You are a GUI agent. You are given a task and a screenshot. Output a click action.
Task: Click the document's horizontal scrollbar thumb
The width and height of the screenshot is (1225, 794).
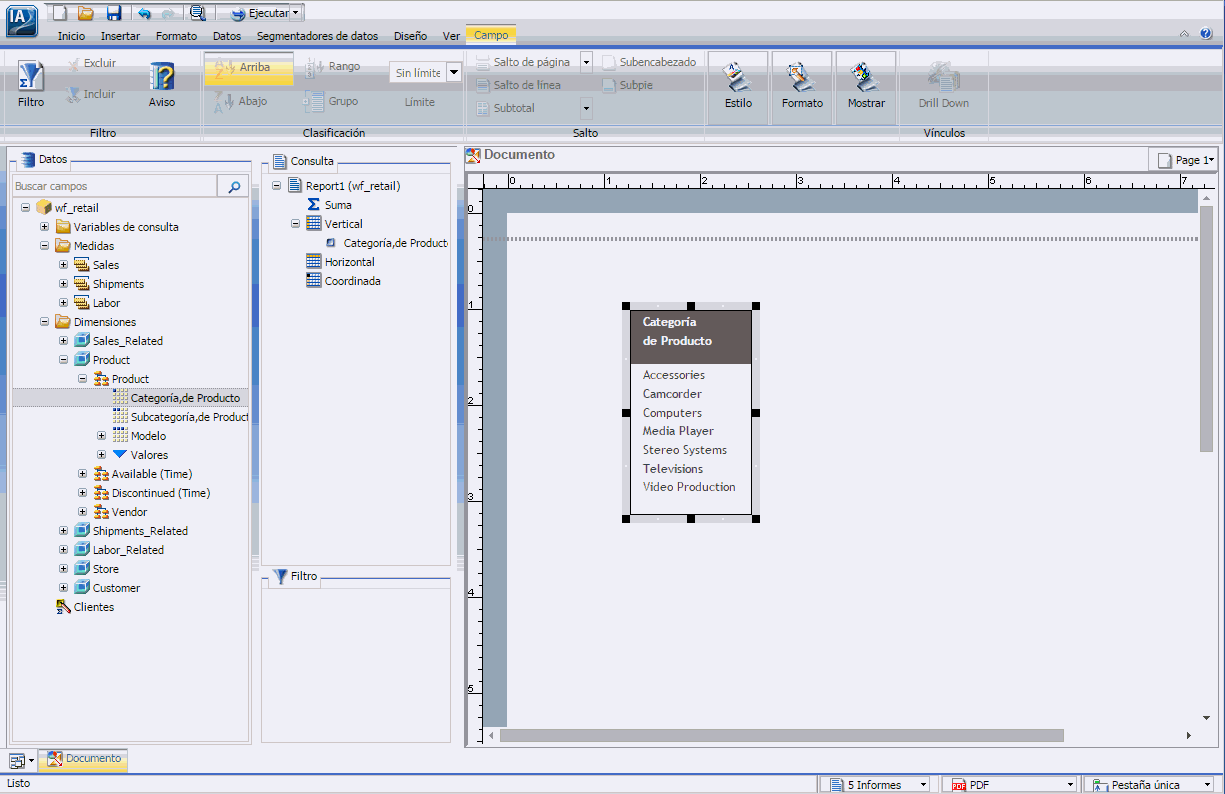(782, 736)
